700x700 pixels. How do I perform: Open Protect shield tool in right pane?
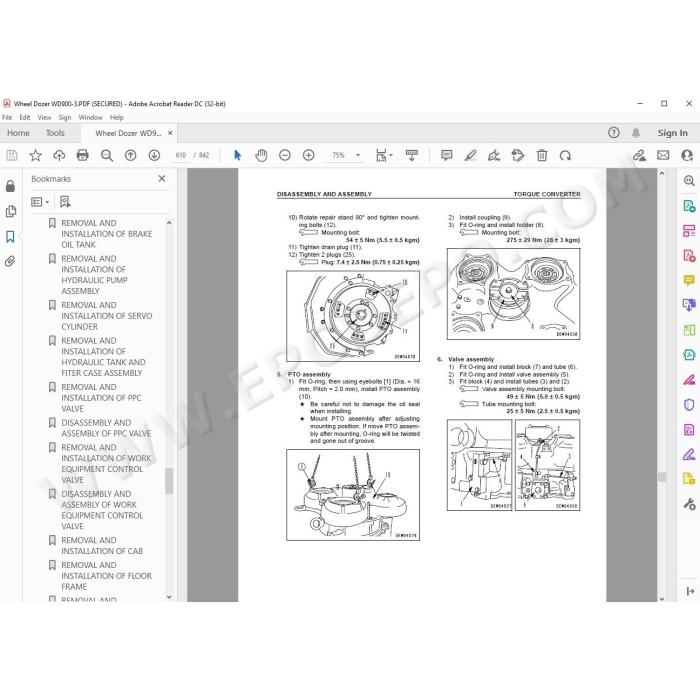click(x=689, y=404)
